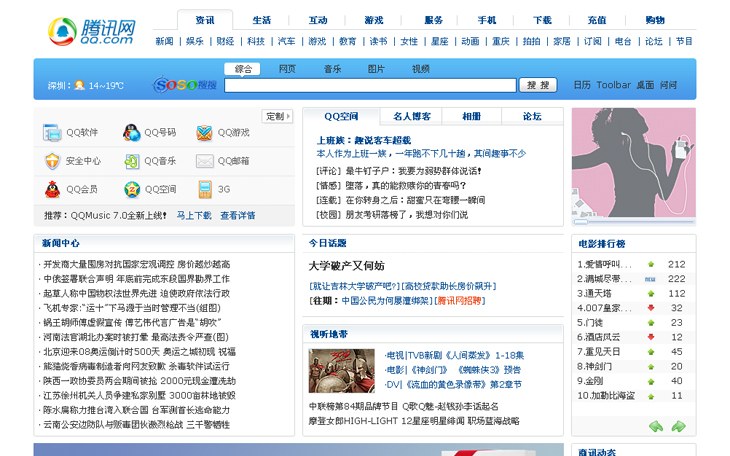
Task: Click the QQ会员 red penguin icon
Action: click(x=52, y=189)
